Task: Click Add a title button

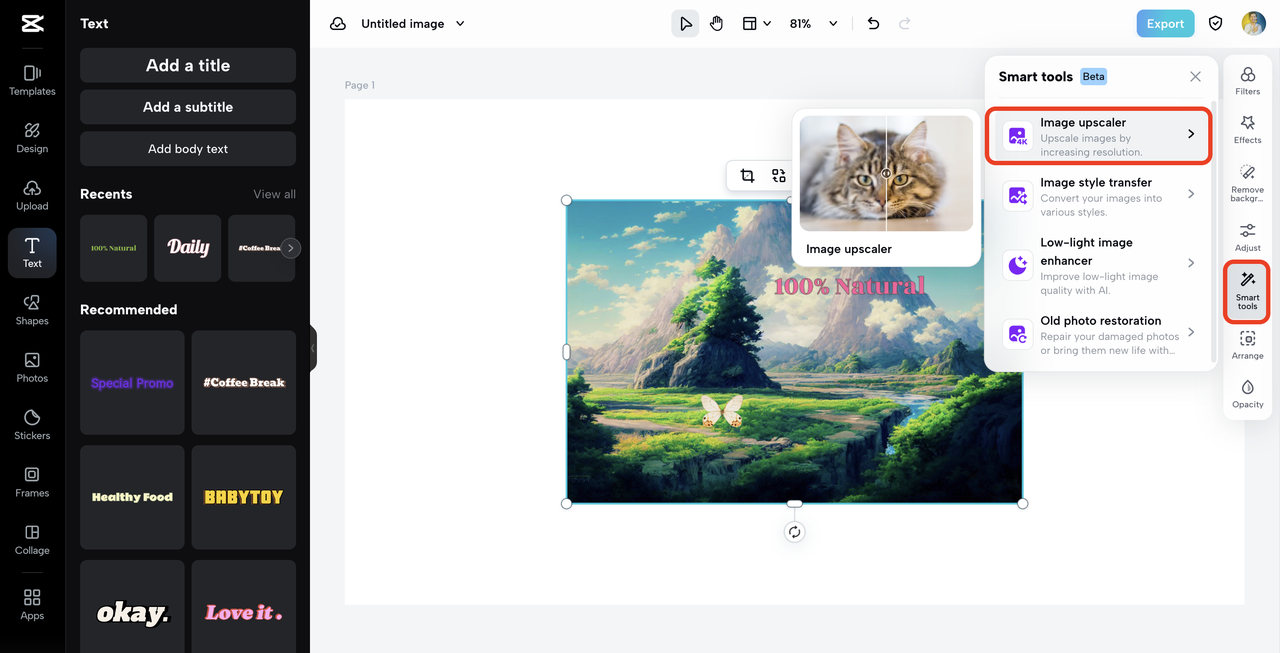Action: [x=188, y=65]
